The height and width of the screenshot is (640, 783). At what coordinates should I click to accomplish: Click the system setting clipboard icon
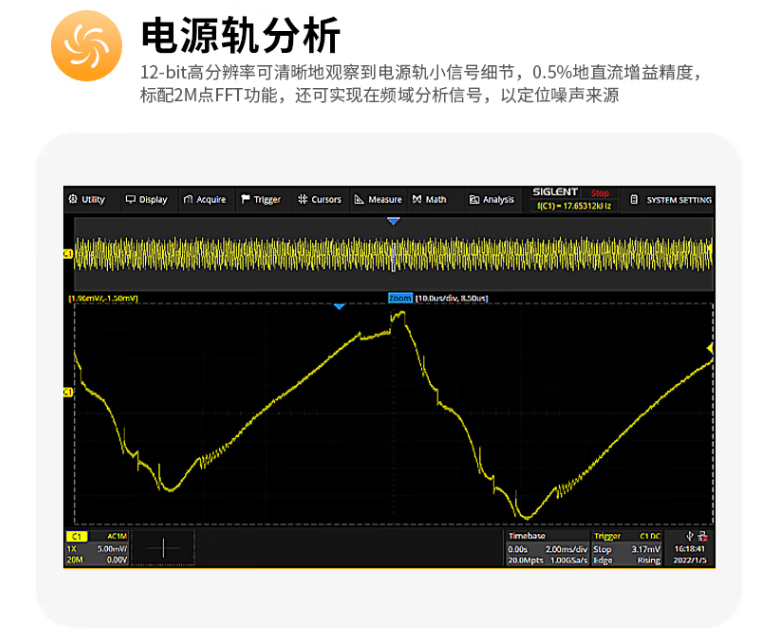(x=634, y=199)
